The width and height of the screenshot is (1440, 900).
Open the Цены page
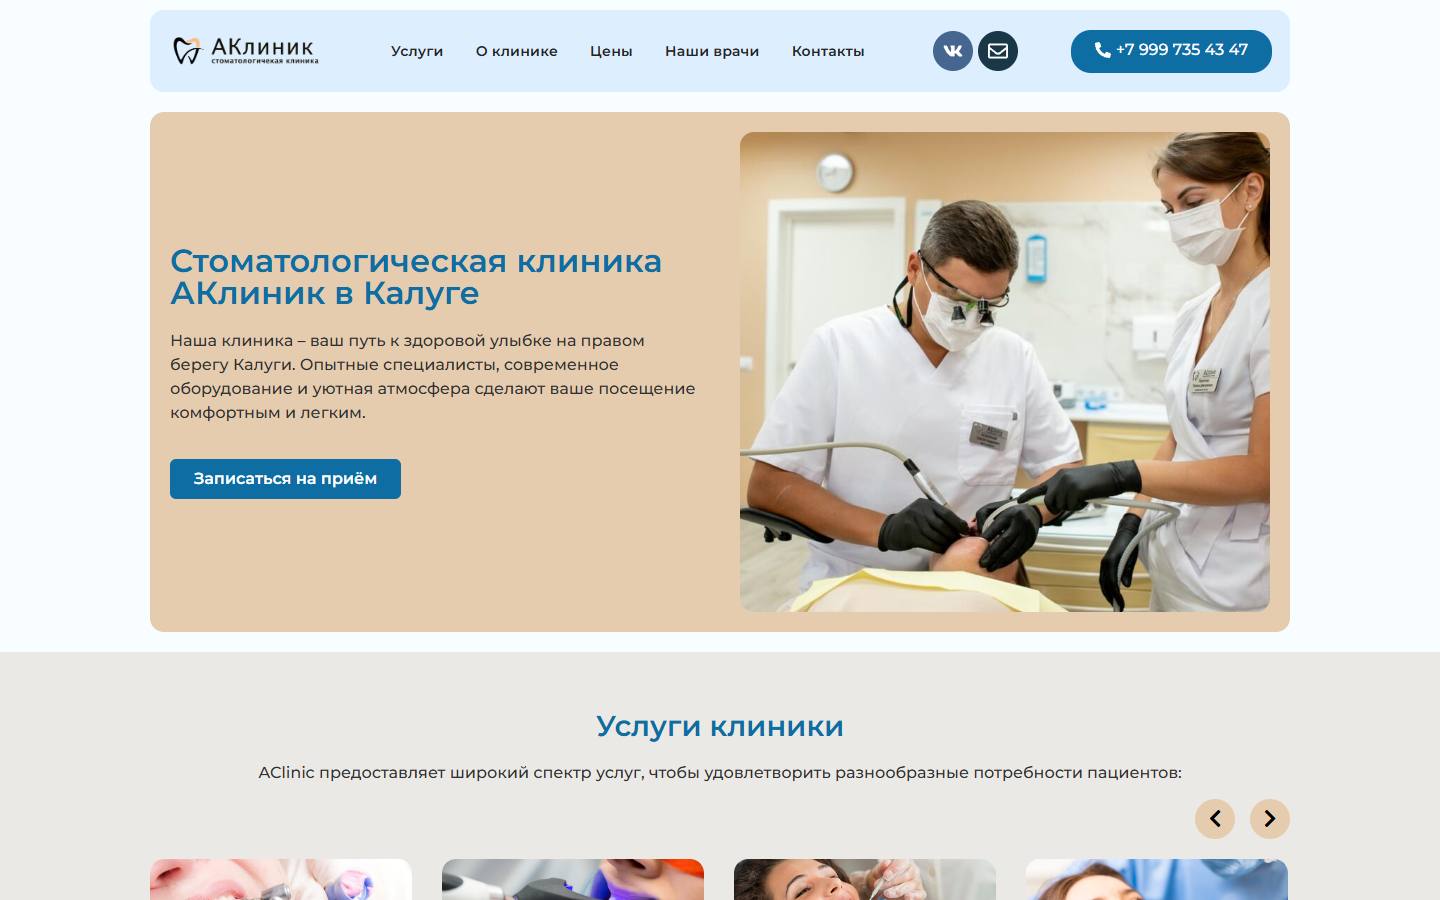coord(611,51)
